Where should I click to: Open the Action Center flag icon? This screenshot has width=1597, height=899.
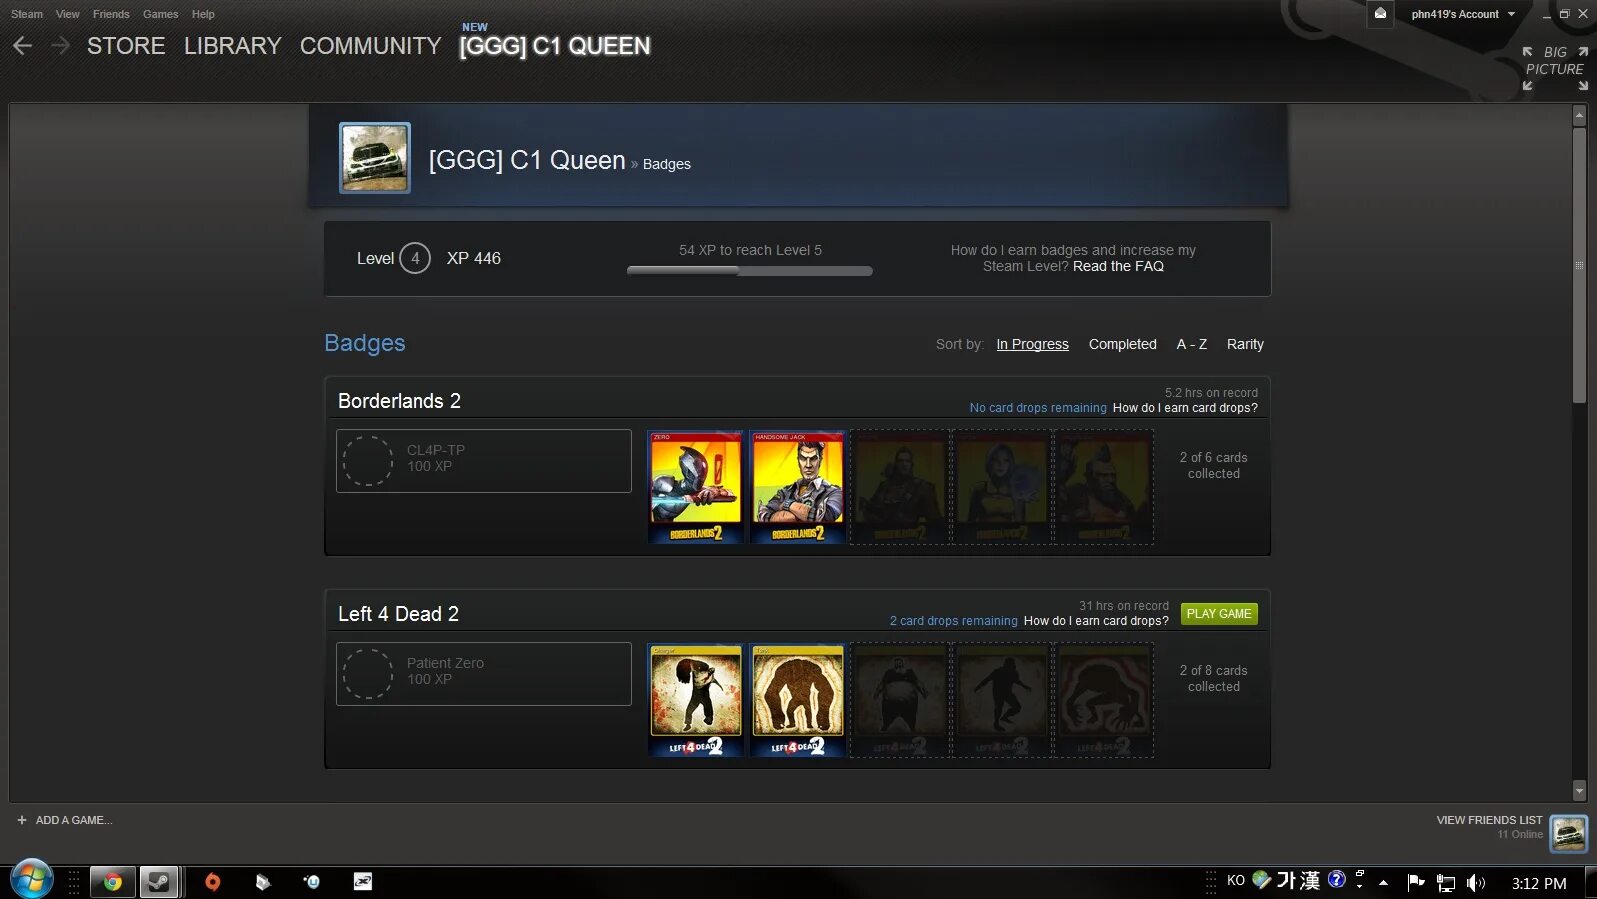coord(1416,882)
